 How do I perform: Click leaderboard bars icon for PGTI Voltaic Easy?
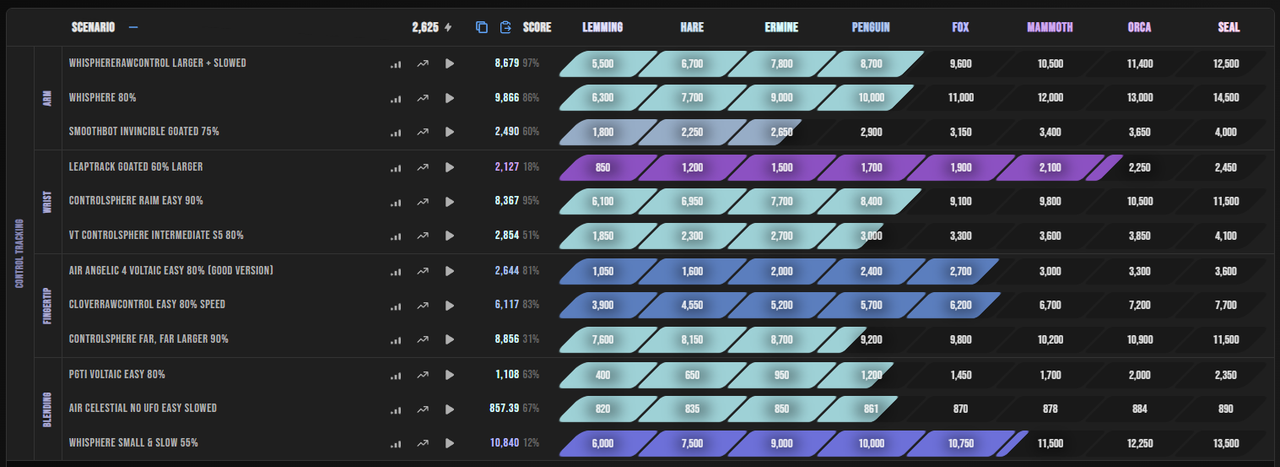click(396, 376)
